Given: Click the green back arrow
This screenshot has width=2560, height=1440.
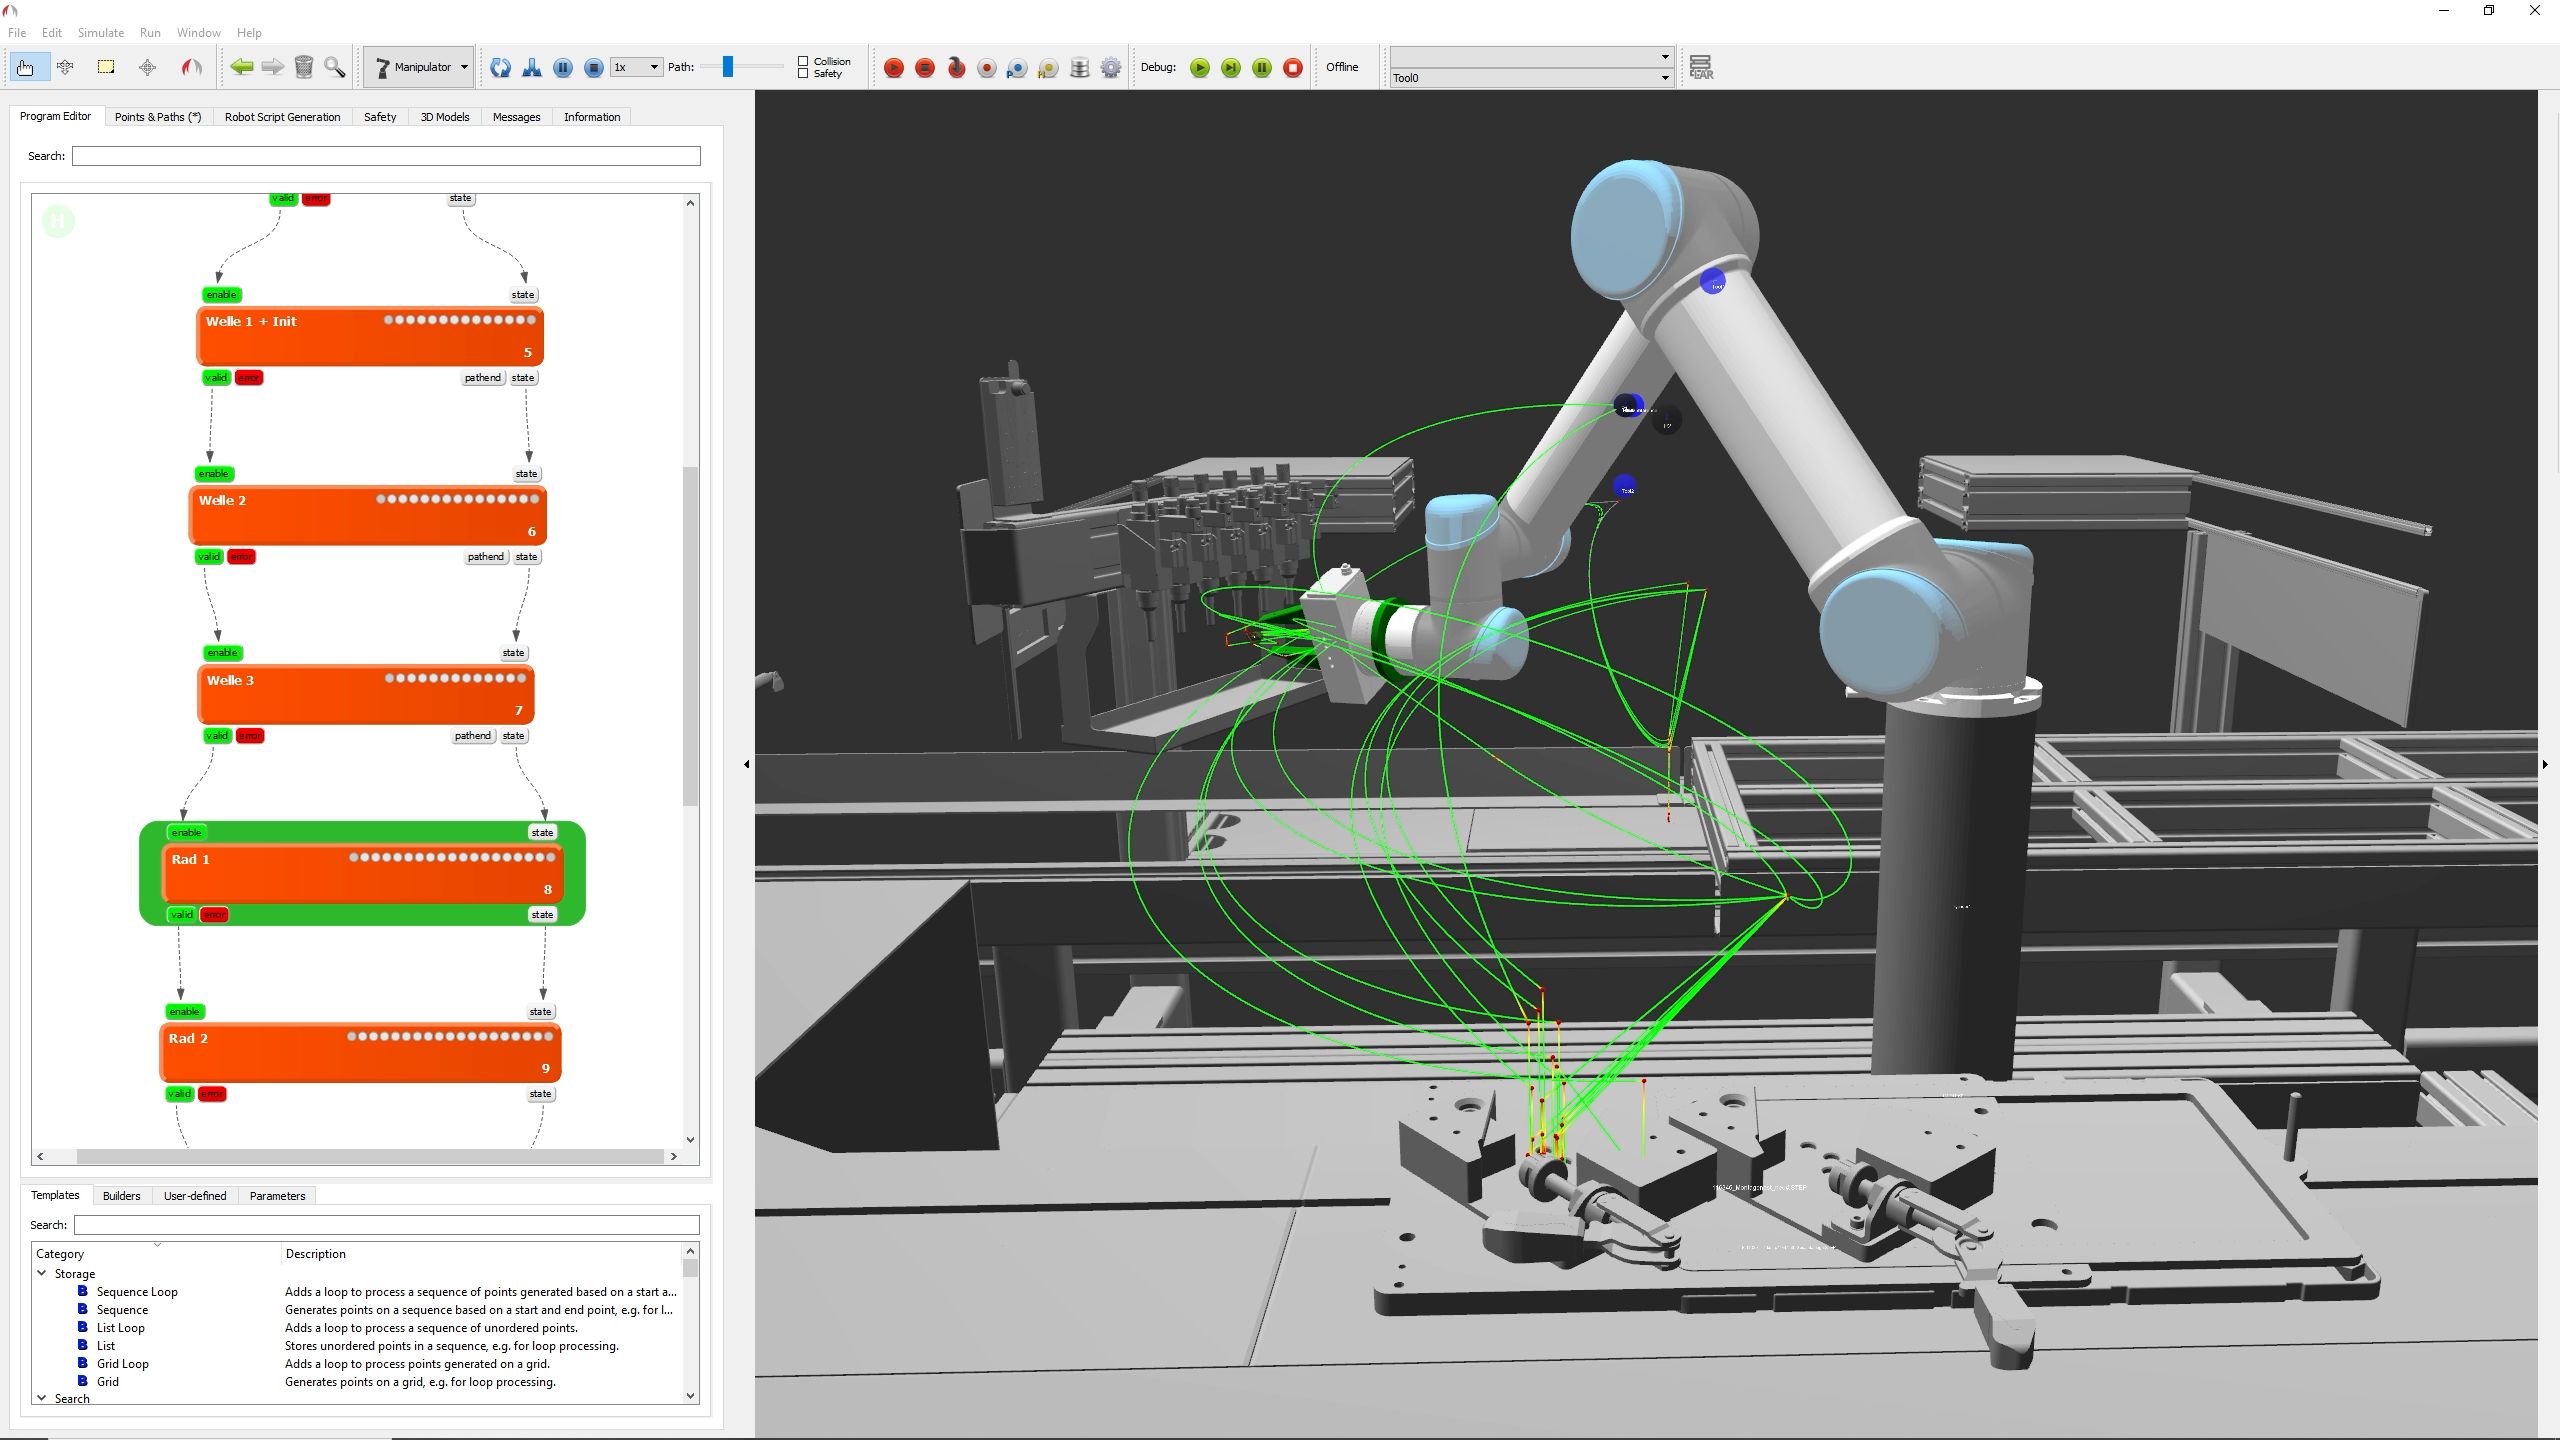Looking at the screenshot, I should 241,67.
